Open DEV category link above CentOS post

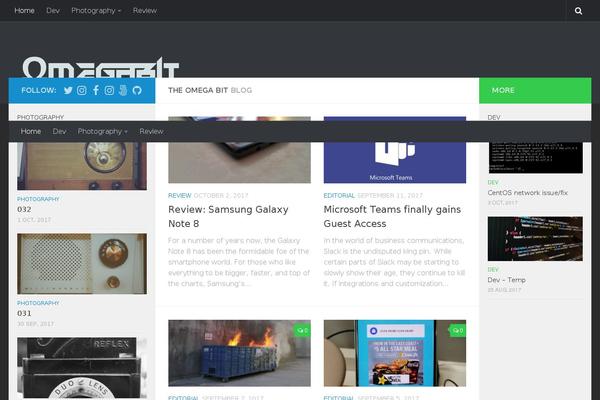493,183
